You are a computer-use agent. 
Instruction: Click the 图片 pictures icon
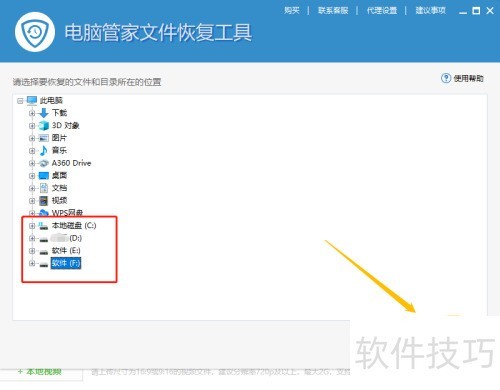point(44,138)
